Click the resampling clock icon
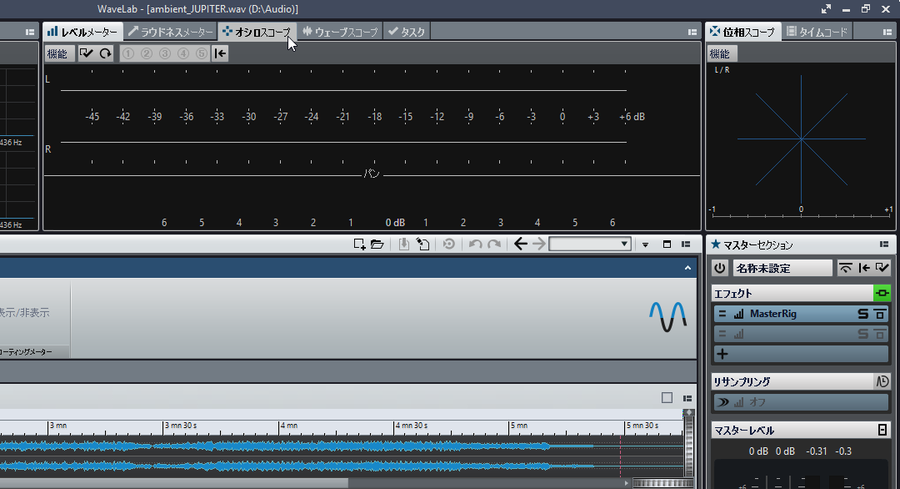The width and height of the screenshot is (900, 489). point(882,382)
